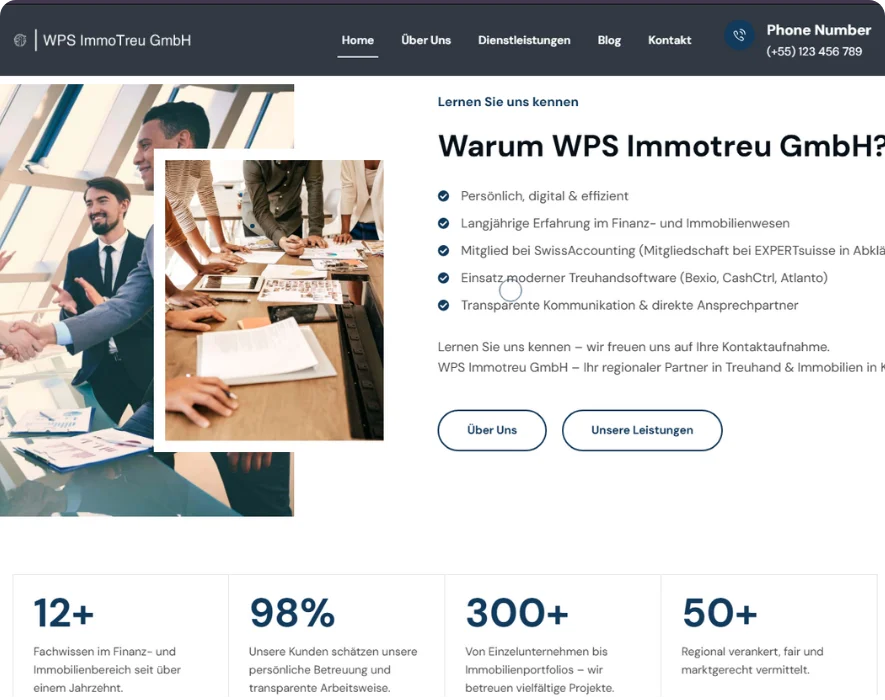The width and height of the screenshot is (885, 700).
Task: Click text 'Regional verankert, fair und marktgerecht vermittelt.'
Action: (752, 660)
